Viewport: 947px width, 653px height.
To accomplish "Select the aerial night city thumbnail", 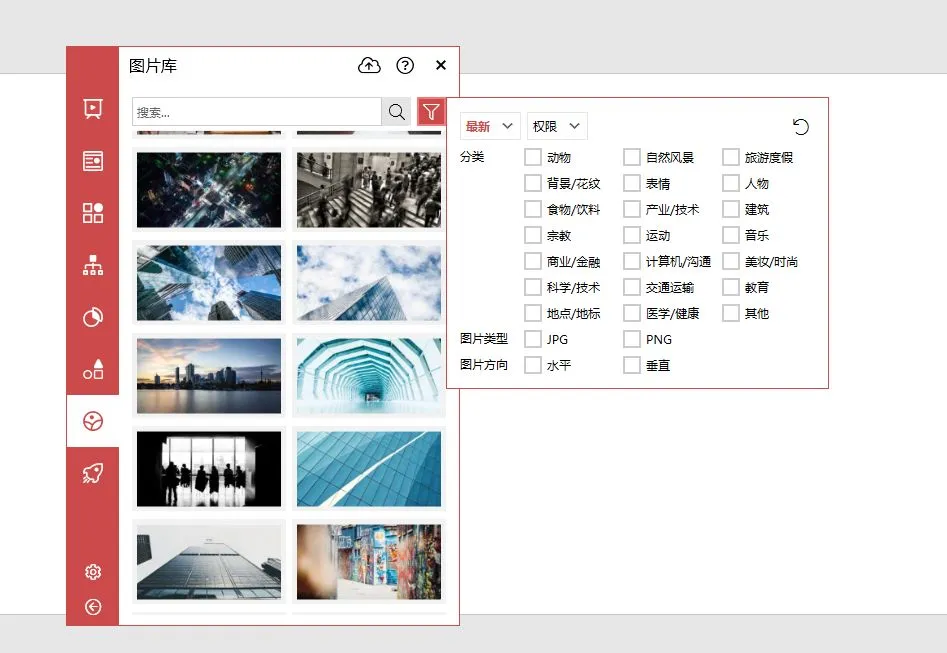I will coord(209,190).
